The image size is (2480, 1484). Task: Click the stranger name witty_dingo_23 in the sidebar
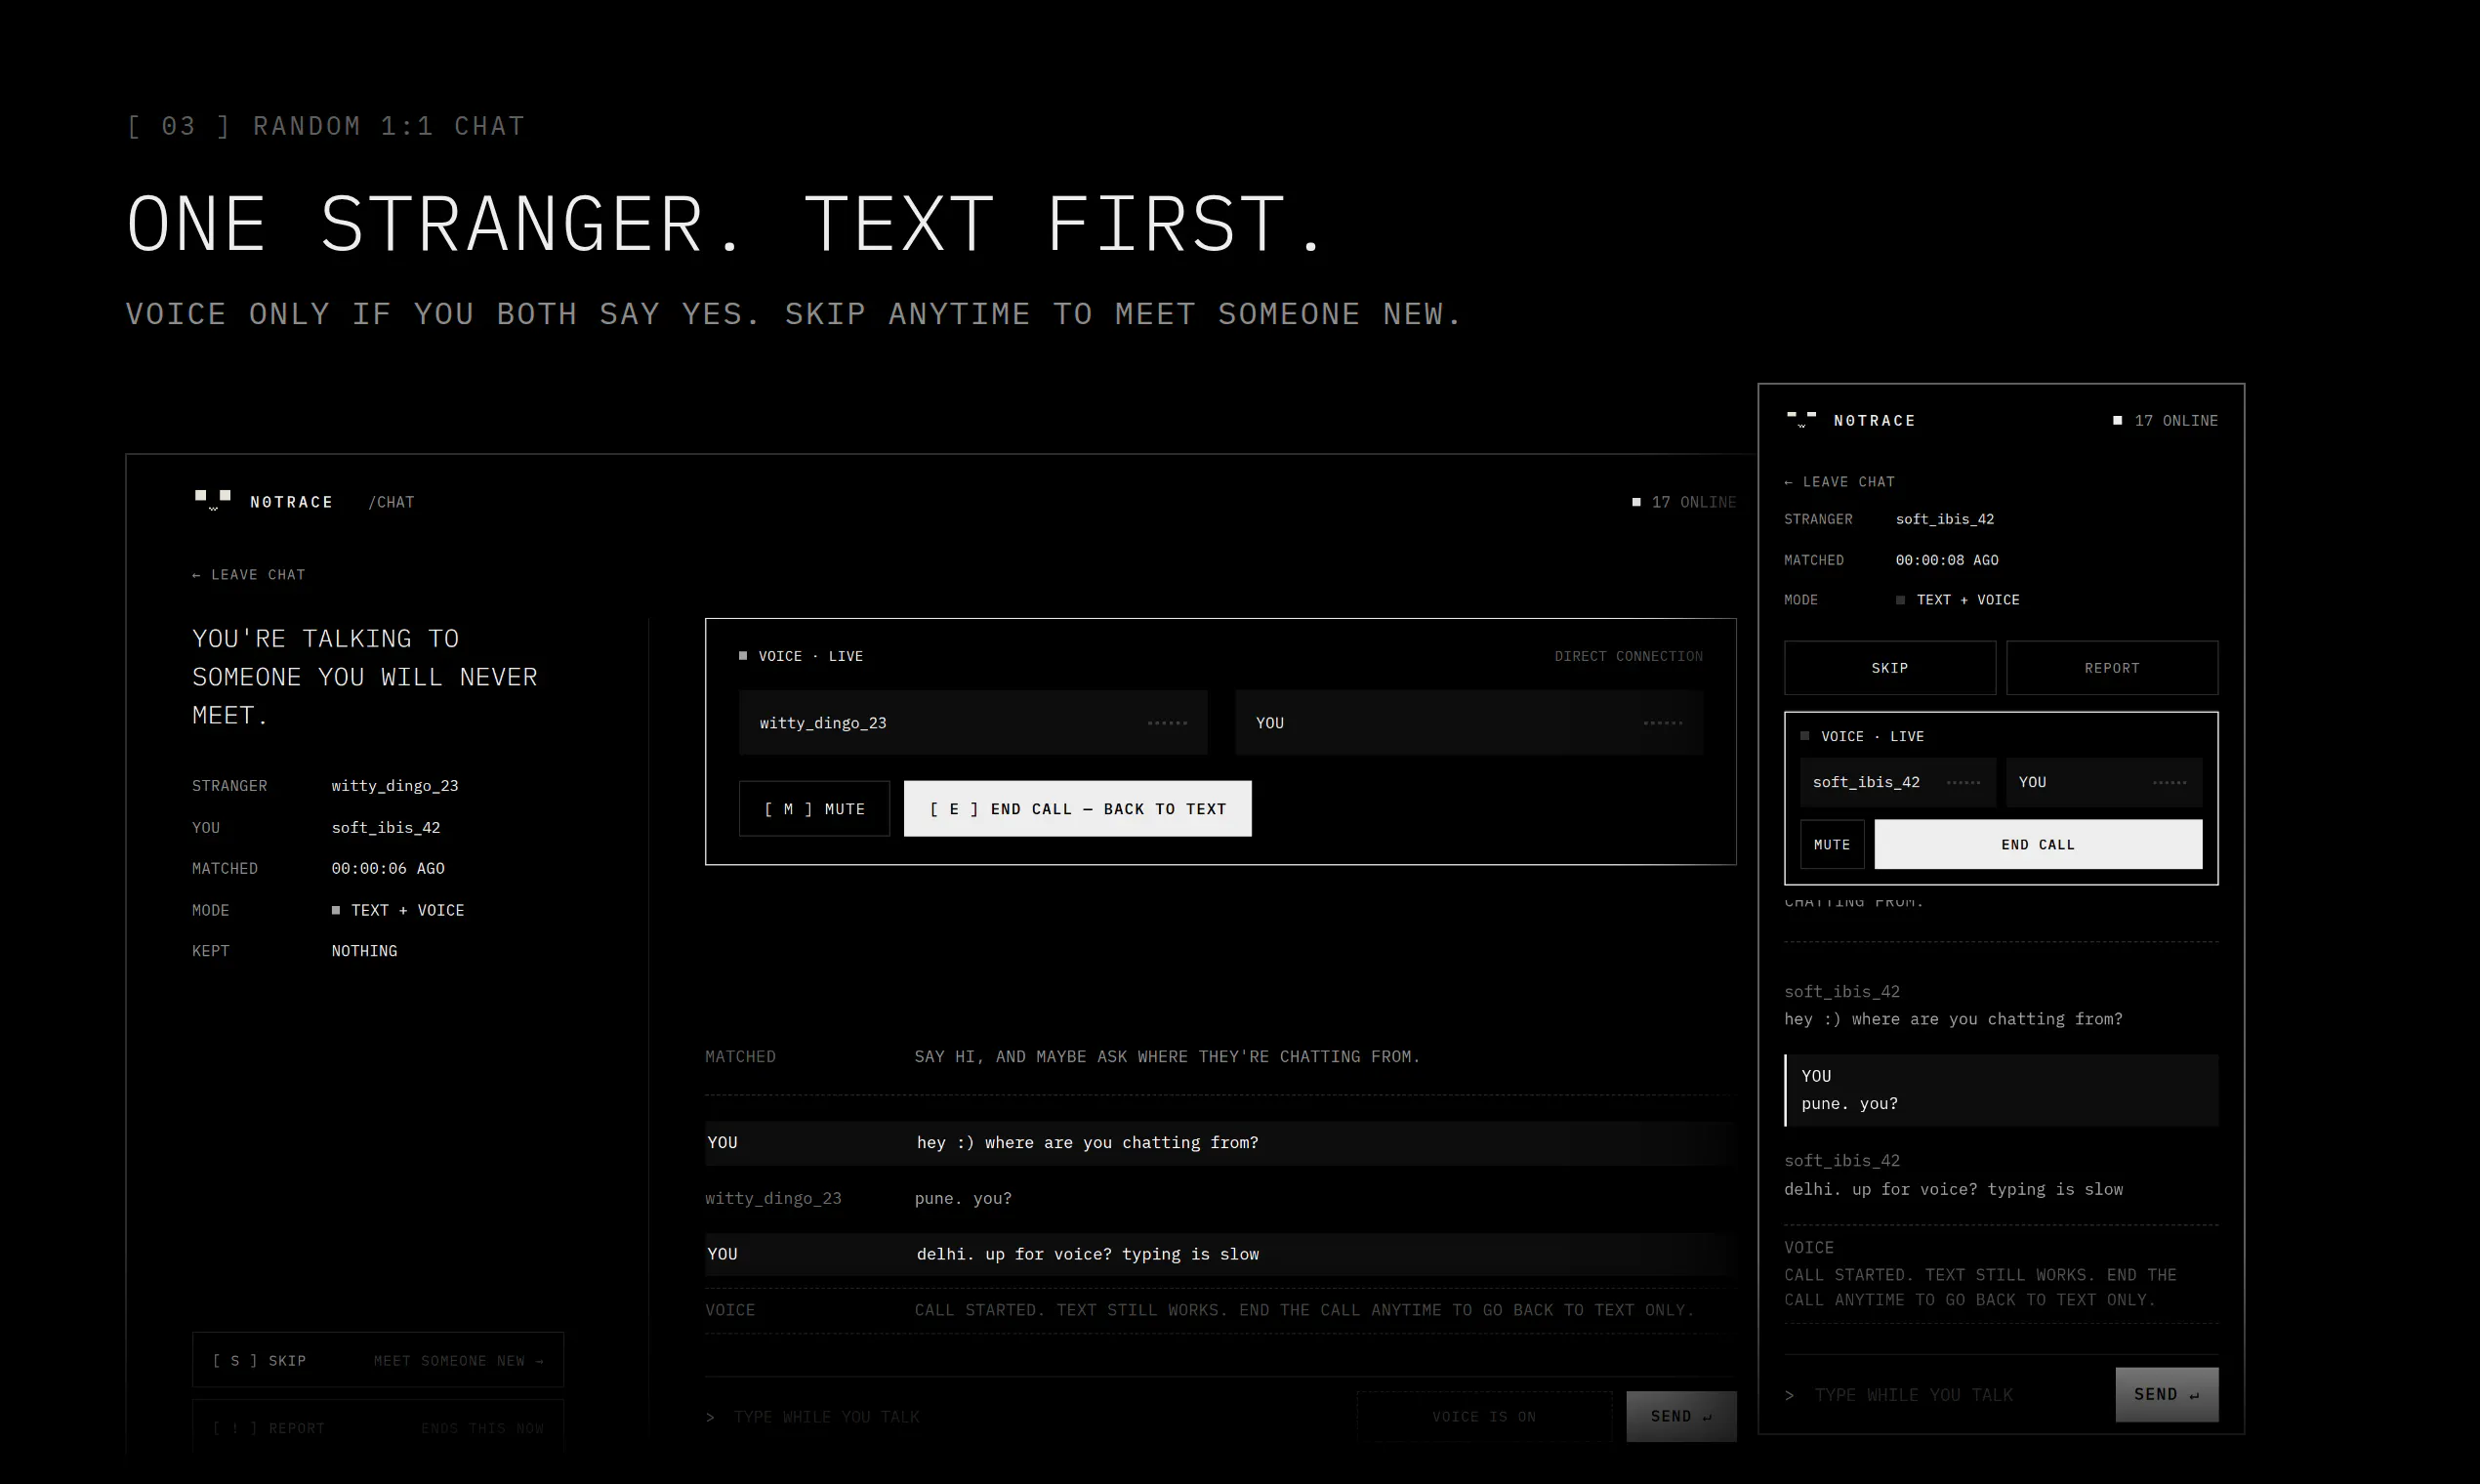[x=395, y=785]
